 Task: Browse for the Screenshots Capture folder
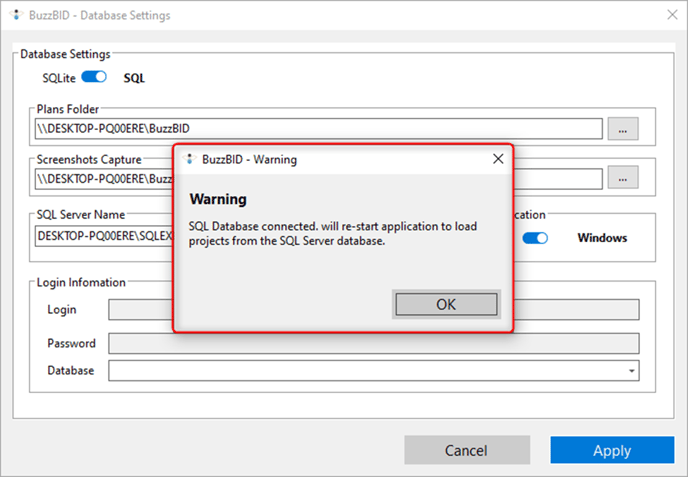[623, 178]
